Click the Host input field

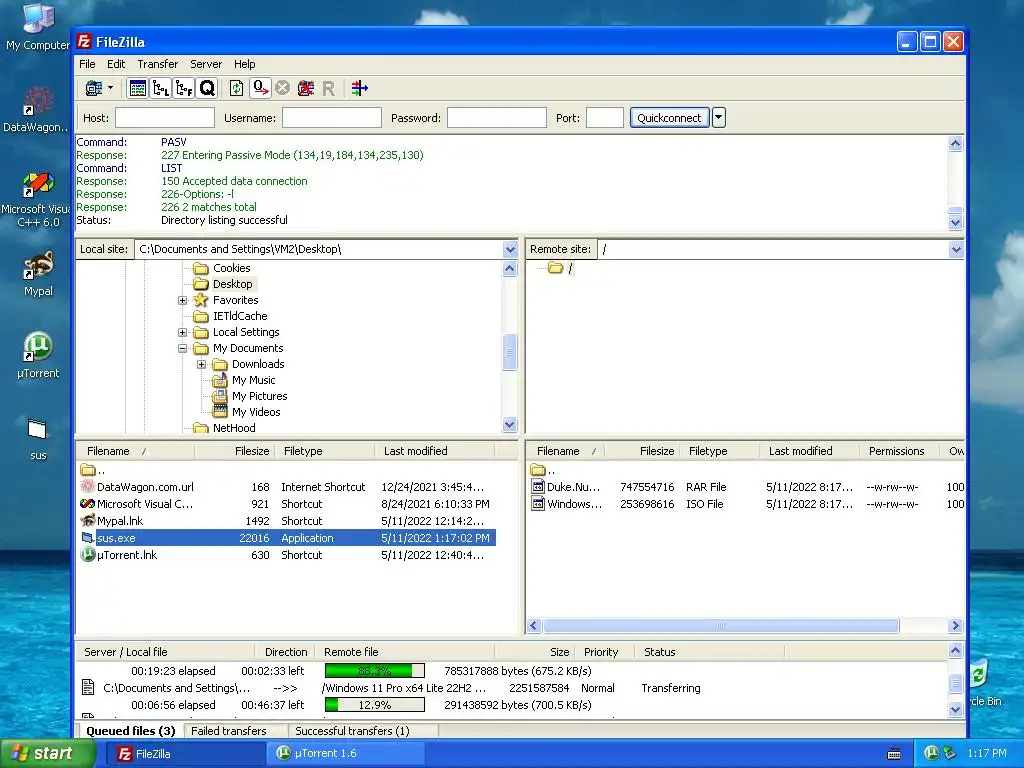coord(165,118)
